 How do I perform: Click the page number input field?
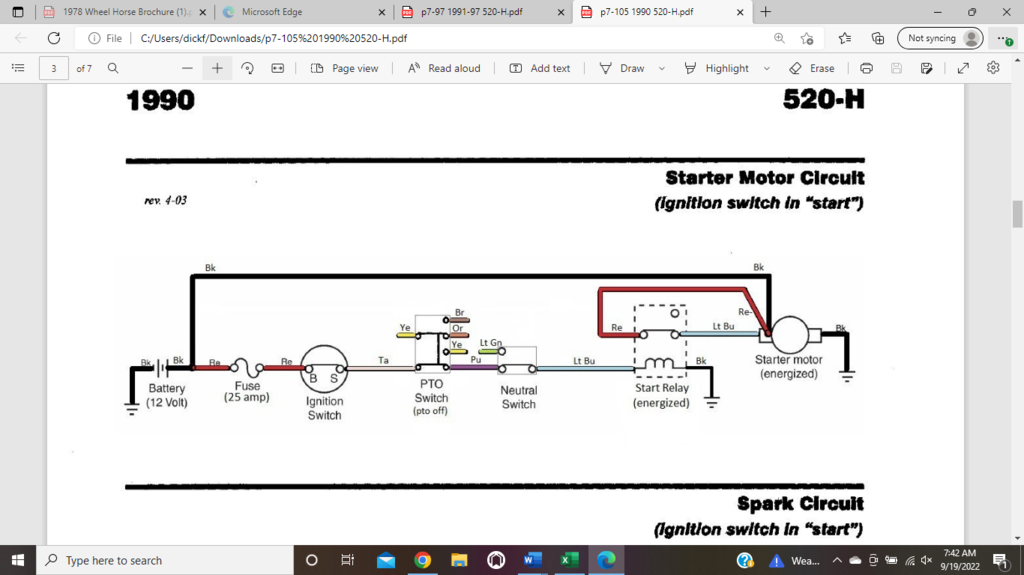pos(54,68)
